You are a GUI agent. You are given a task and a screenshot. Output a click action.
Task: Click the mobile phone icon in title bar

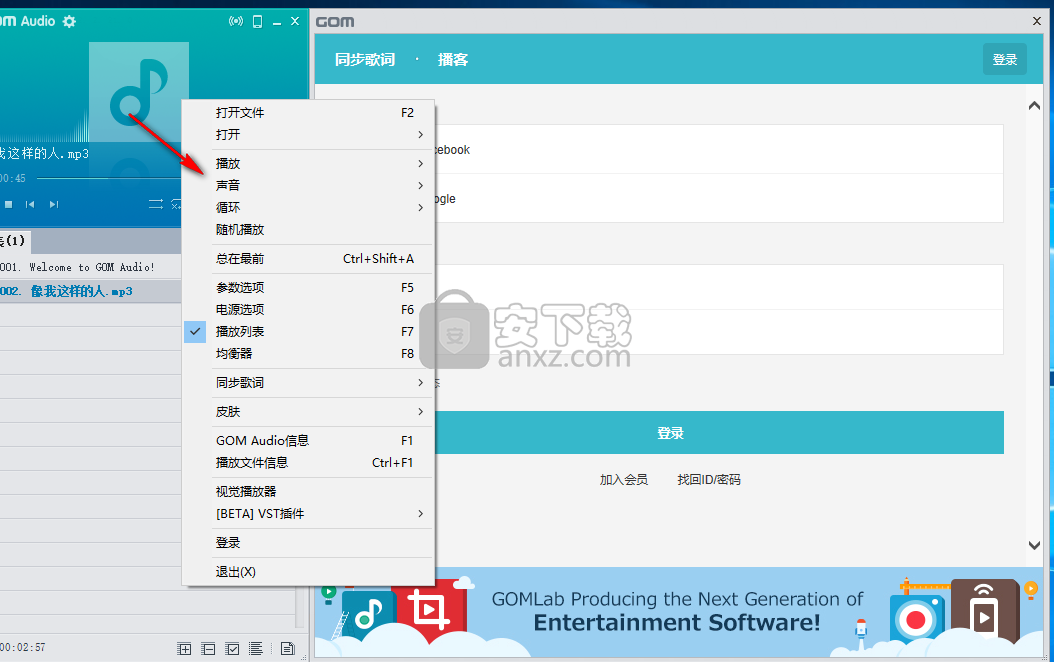257,21
